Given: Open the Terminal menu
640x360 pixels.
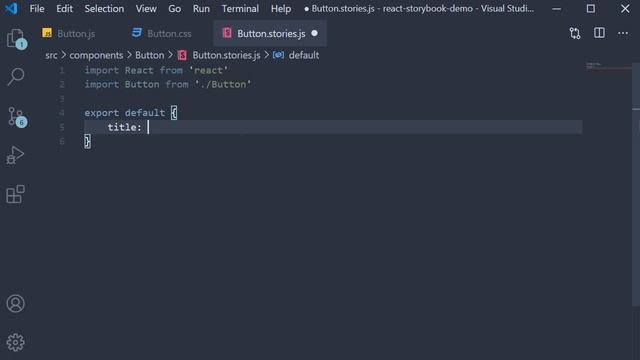Looking at the screenshot, I should pos(240,9).
